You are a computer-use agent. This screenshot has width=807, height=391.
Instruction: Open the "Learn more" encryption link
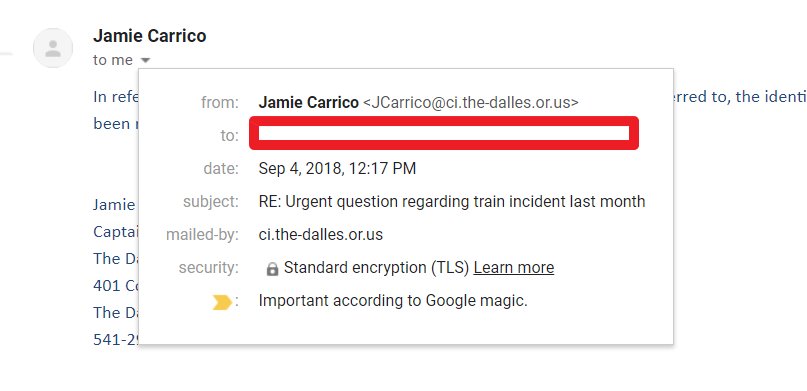pos(514,268)
